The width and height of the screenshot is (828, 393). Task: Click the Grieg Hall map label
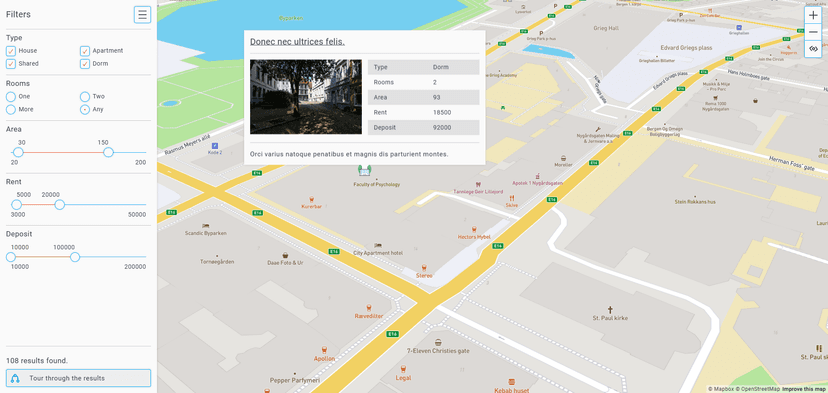tap(606, 28)
